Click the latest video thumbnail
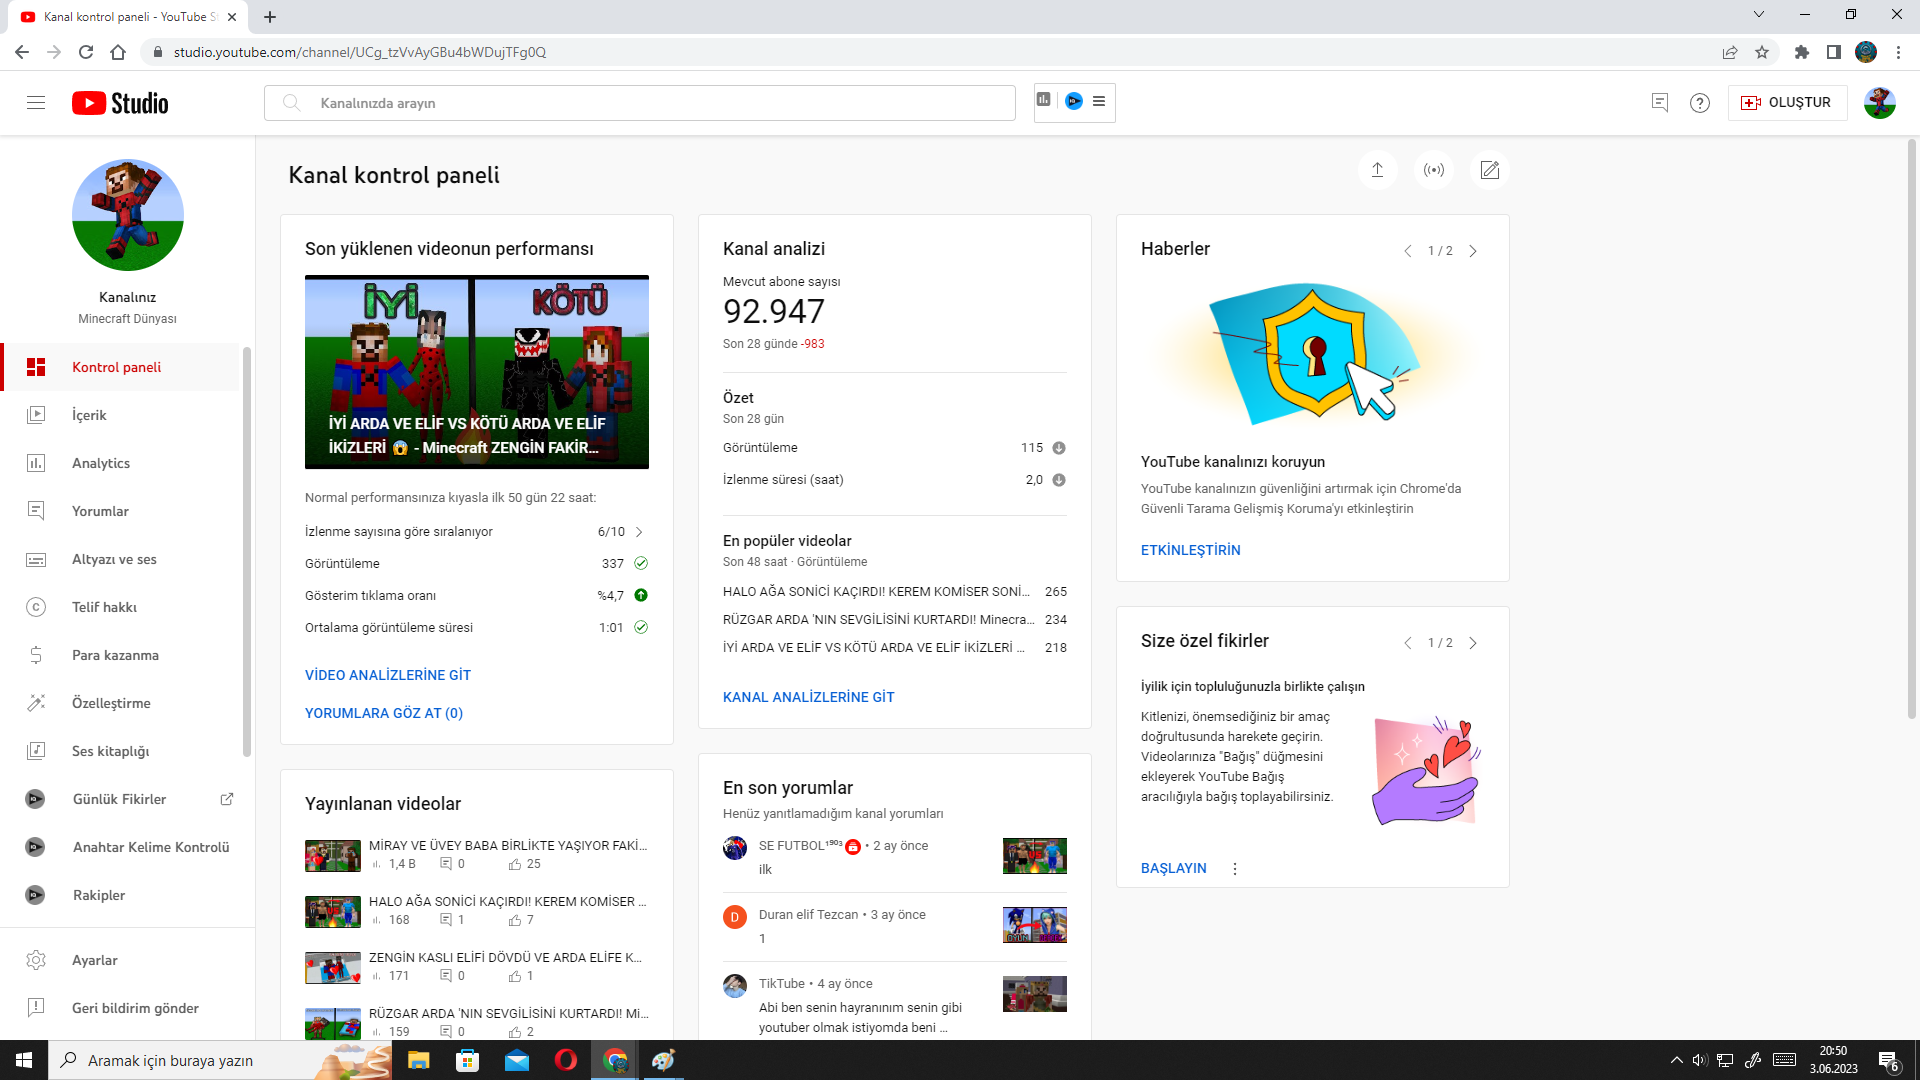This screenshot has width=1920, height=1080. [477, 372]
